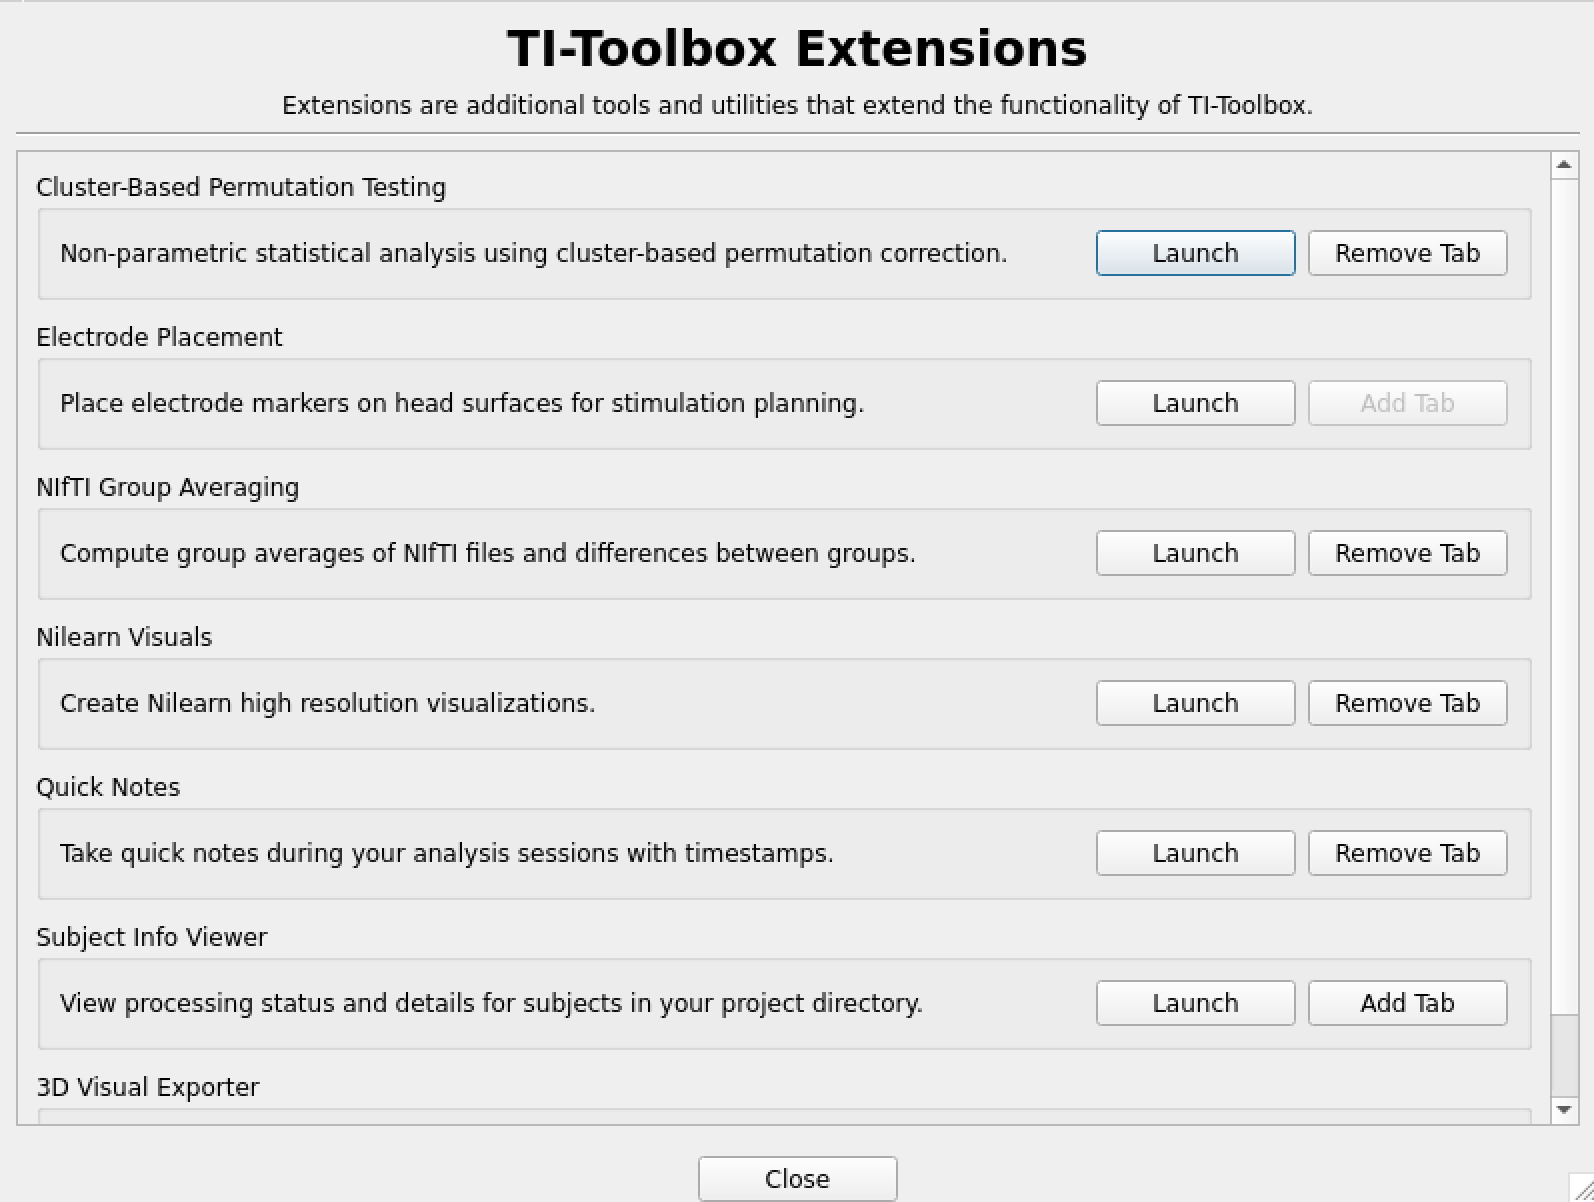Launch the Quick Notes extension
Image resolution: width=1594 pixels, height=1202 pixels.
pyautogui.click(x=1195, y=852)
